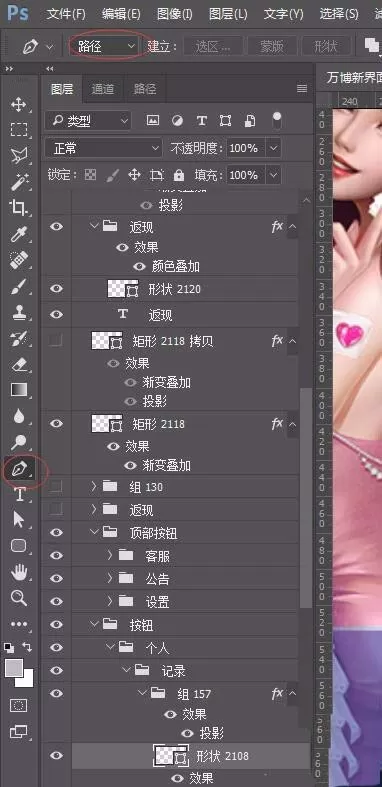
Task: Filter layers by adjustment type
Action: coord(177,120)
